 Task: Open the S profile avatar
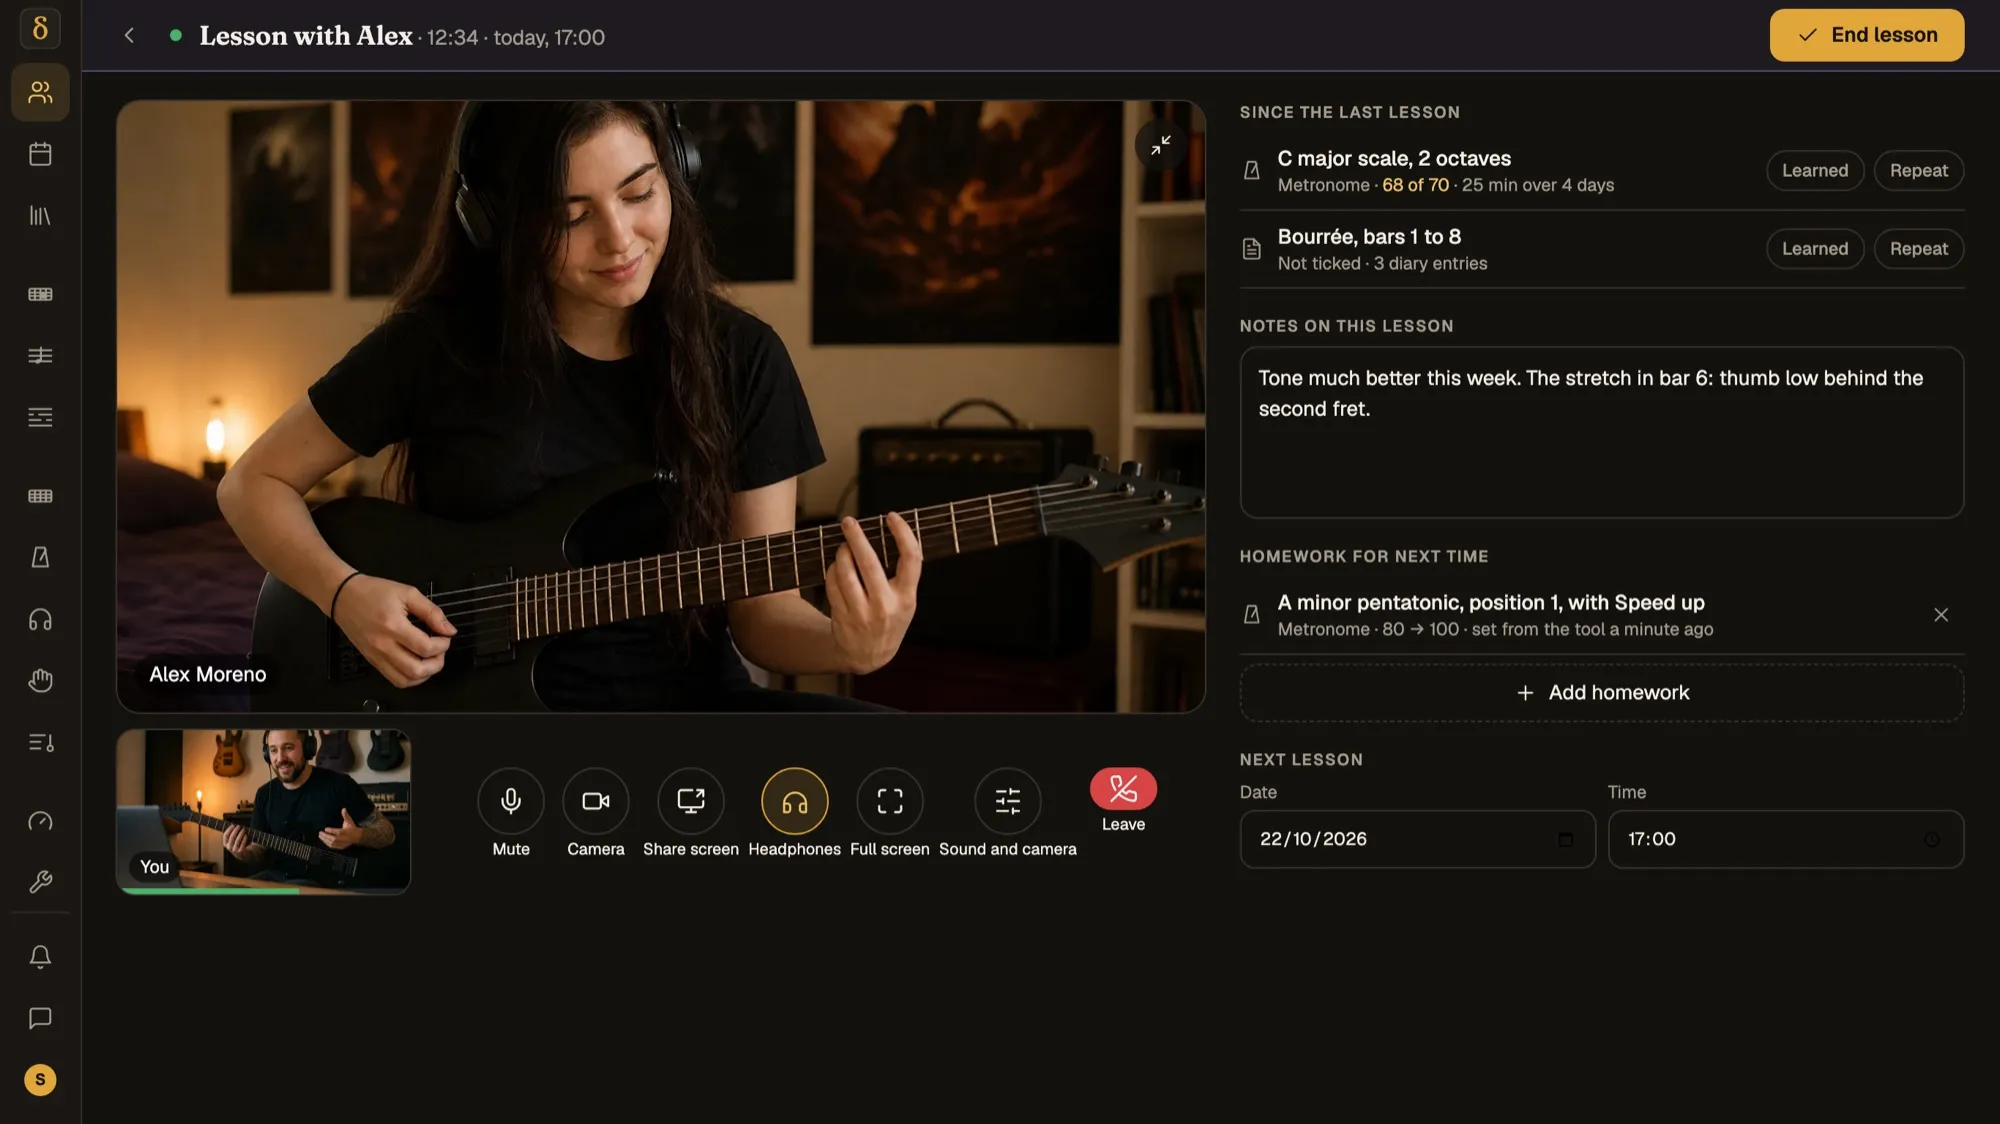pos(40,1080)
